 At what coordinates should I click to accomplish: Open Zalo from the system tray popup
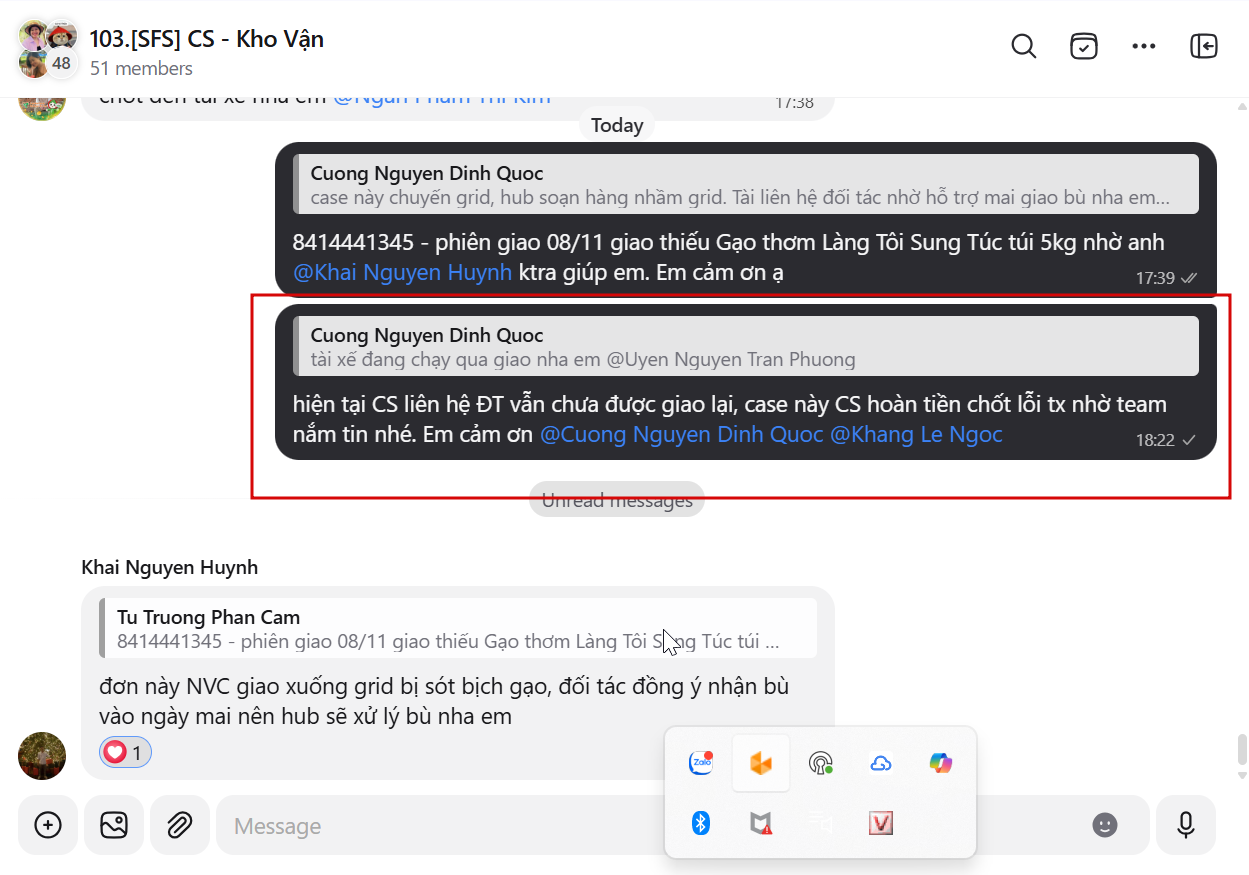[x=701, y=763]
